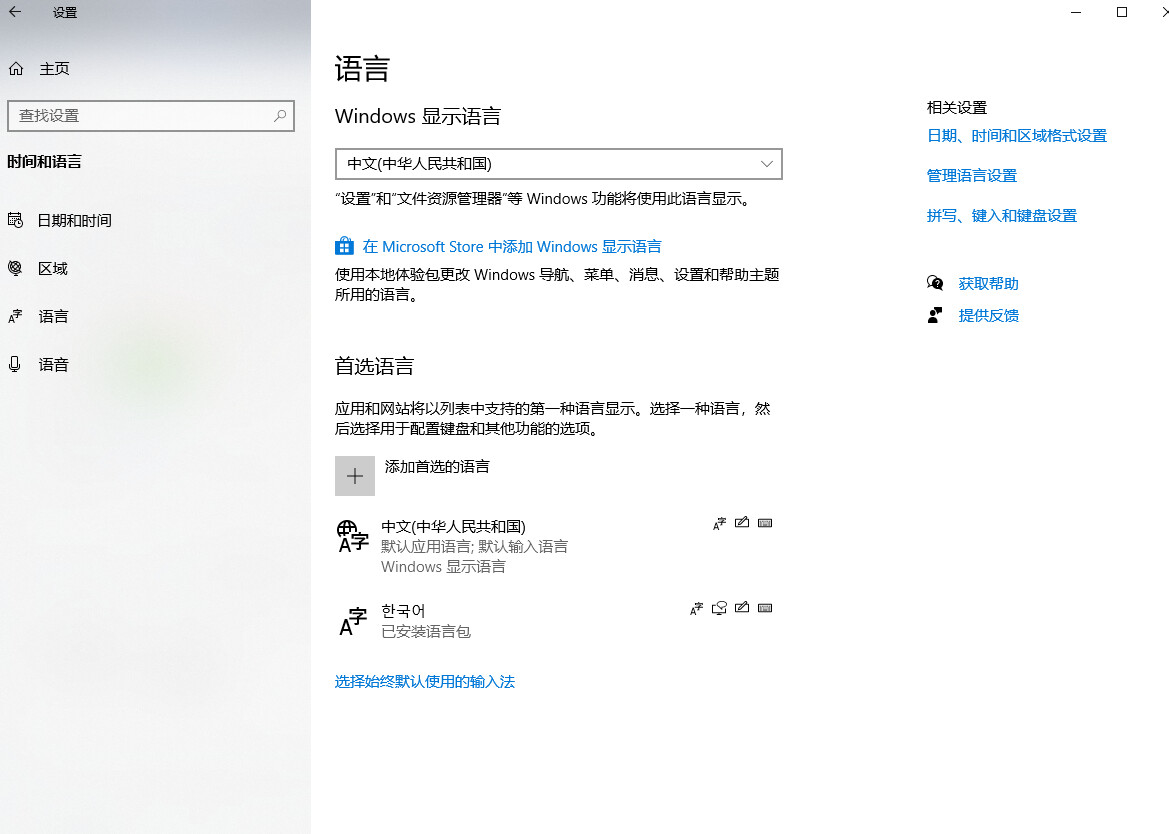Open 日期和时间 in the sidebar

tap(74, 221)
